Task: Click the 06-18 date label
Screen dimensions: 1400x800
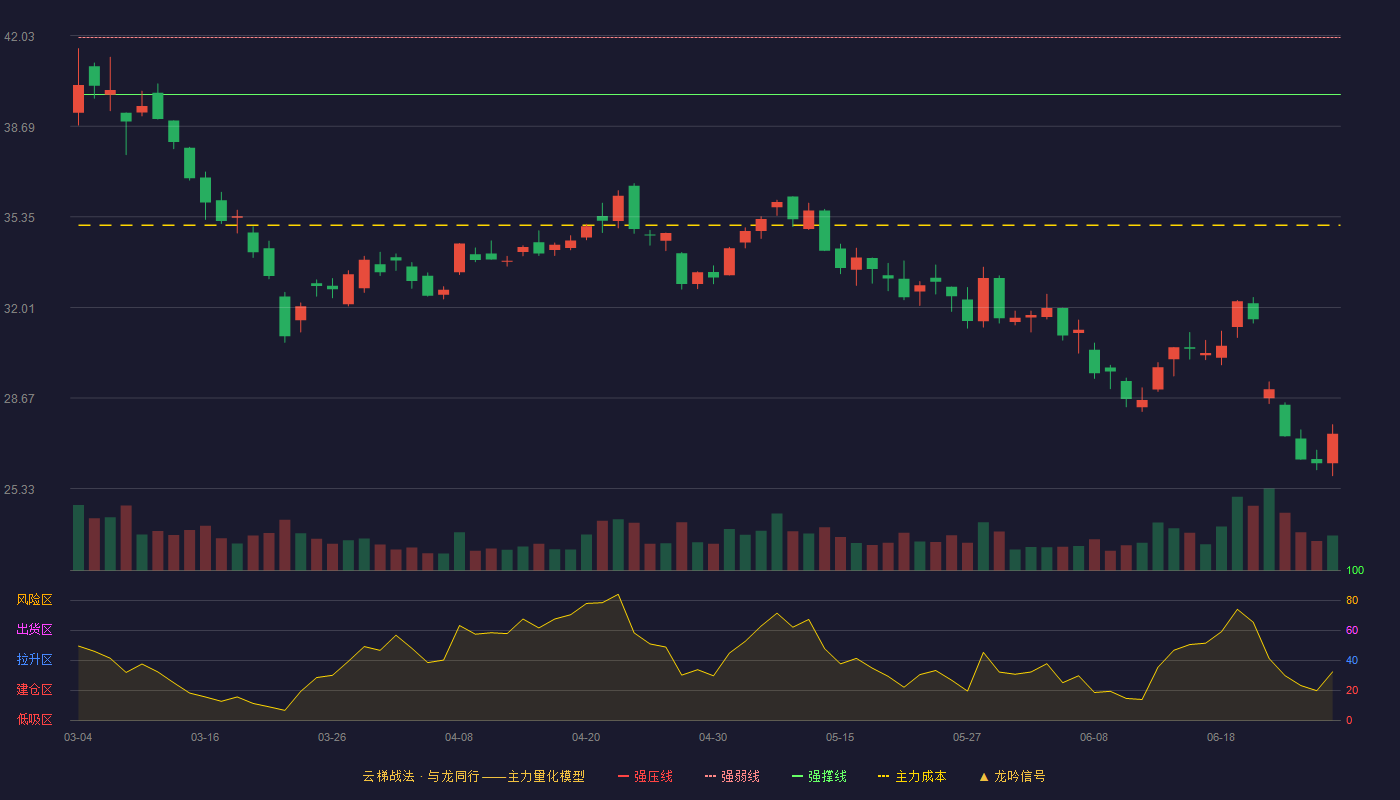Action: (x=1221, y=737)
